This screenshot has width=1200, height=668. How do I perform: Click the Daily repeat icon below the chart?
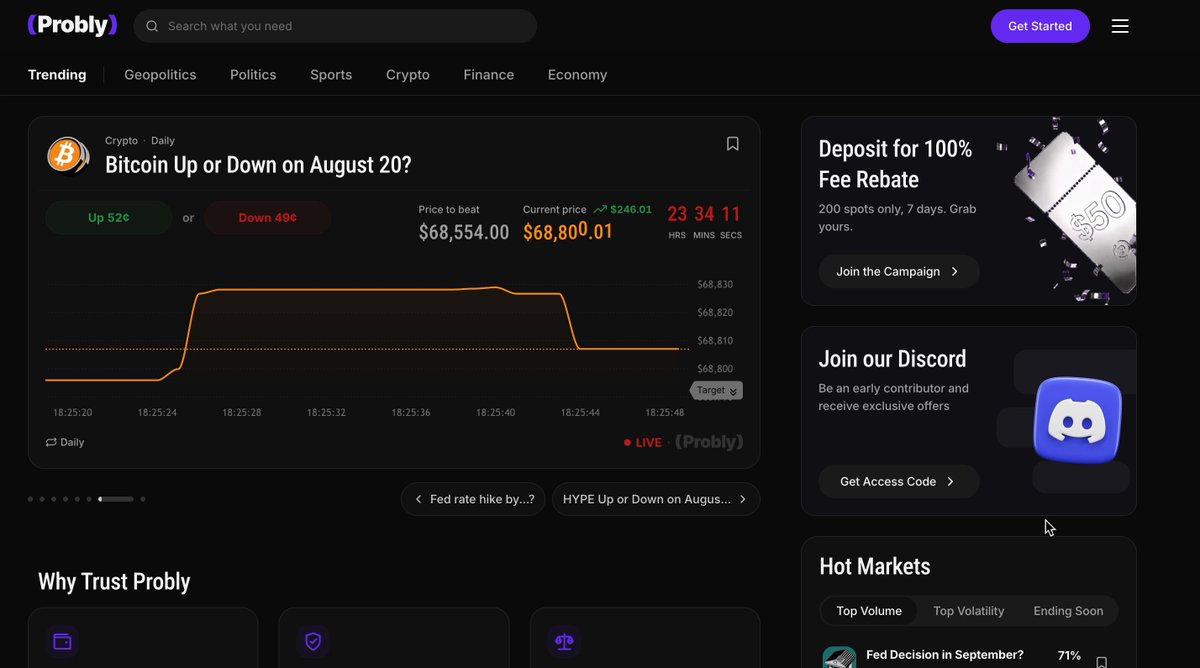coord(51,442)
